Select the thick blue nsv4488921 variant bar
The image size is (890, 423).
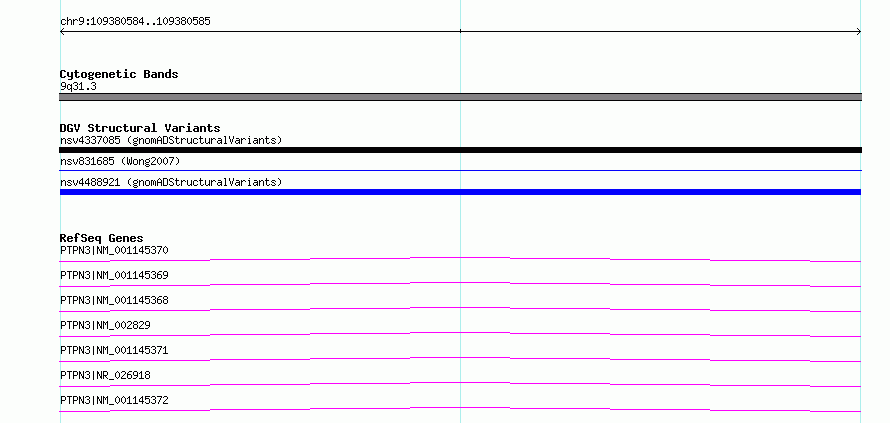460,192
